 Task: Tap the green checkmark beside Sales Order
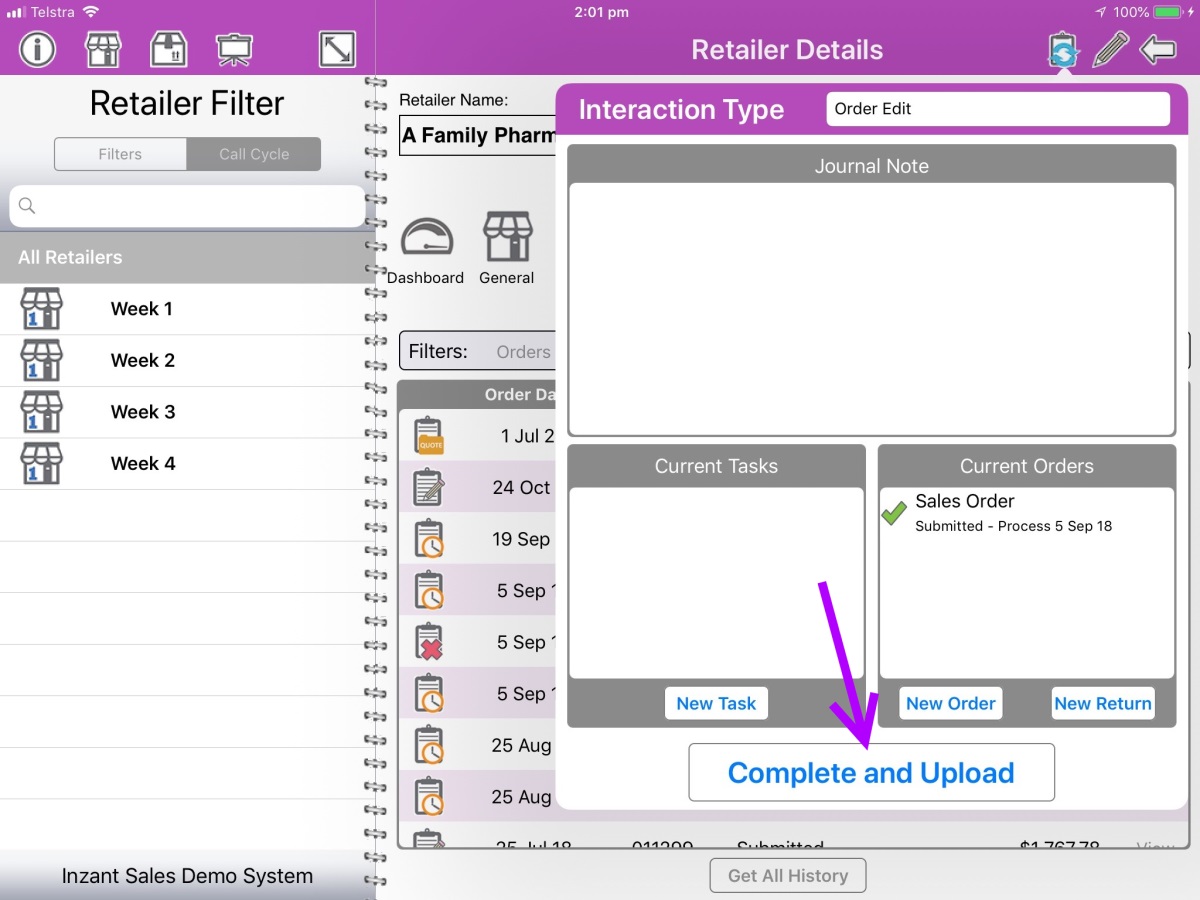[894, 514]
